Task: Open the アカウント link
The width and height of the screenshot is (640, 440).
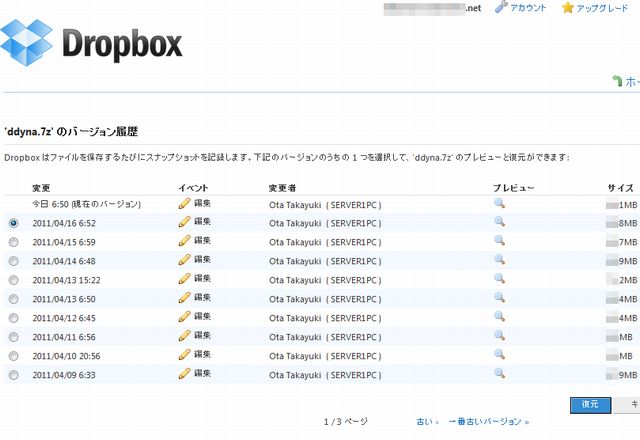Action: 528,8
